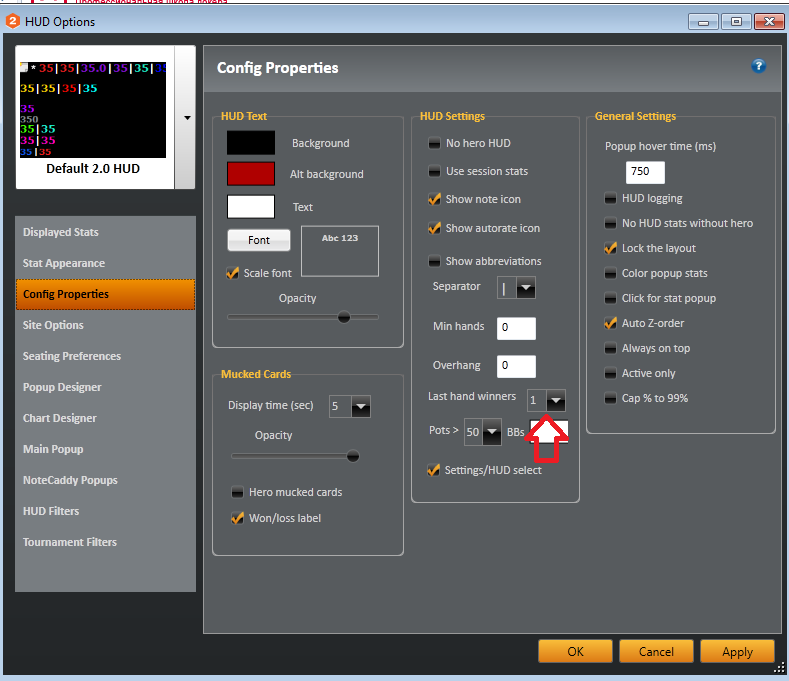
Task: Click the OK button
Action: click(x=575, y=651)
